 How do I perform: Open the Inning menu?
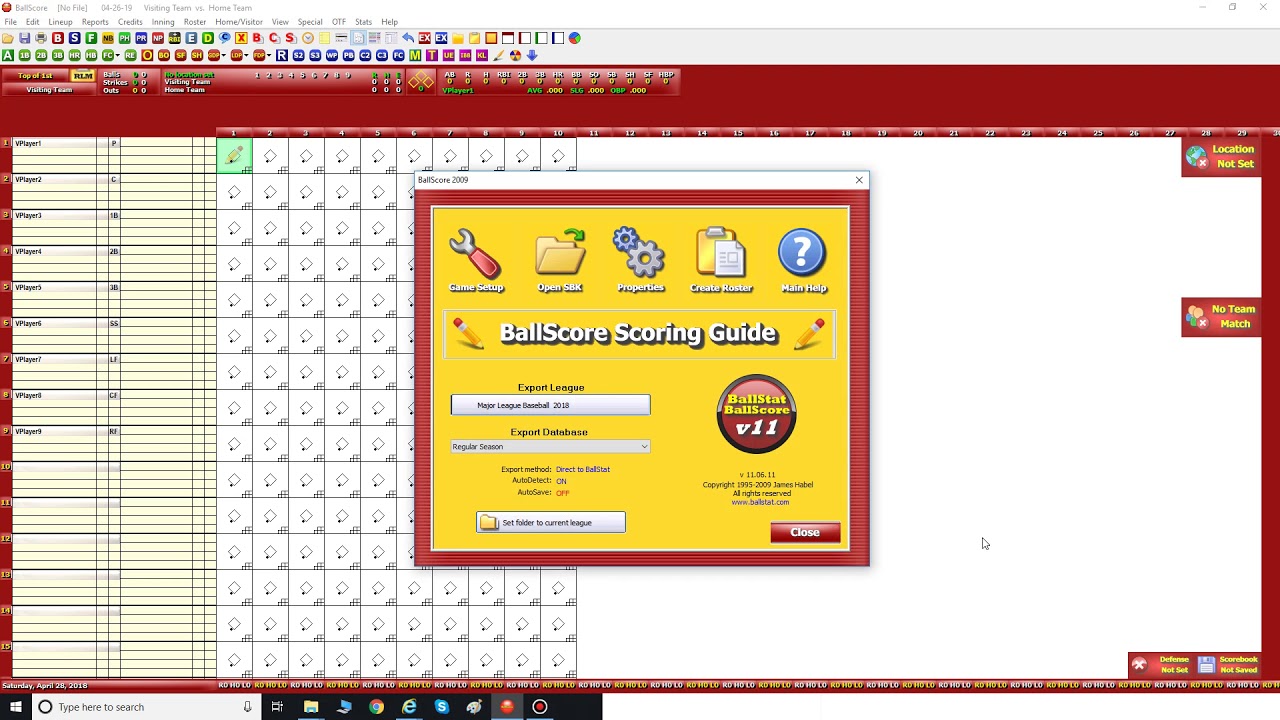163,22
